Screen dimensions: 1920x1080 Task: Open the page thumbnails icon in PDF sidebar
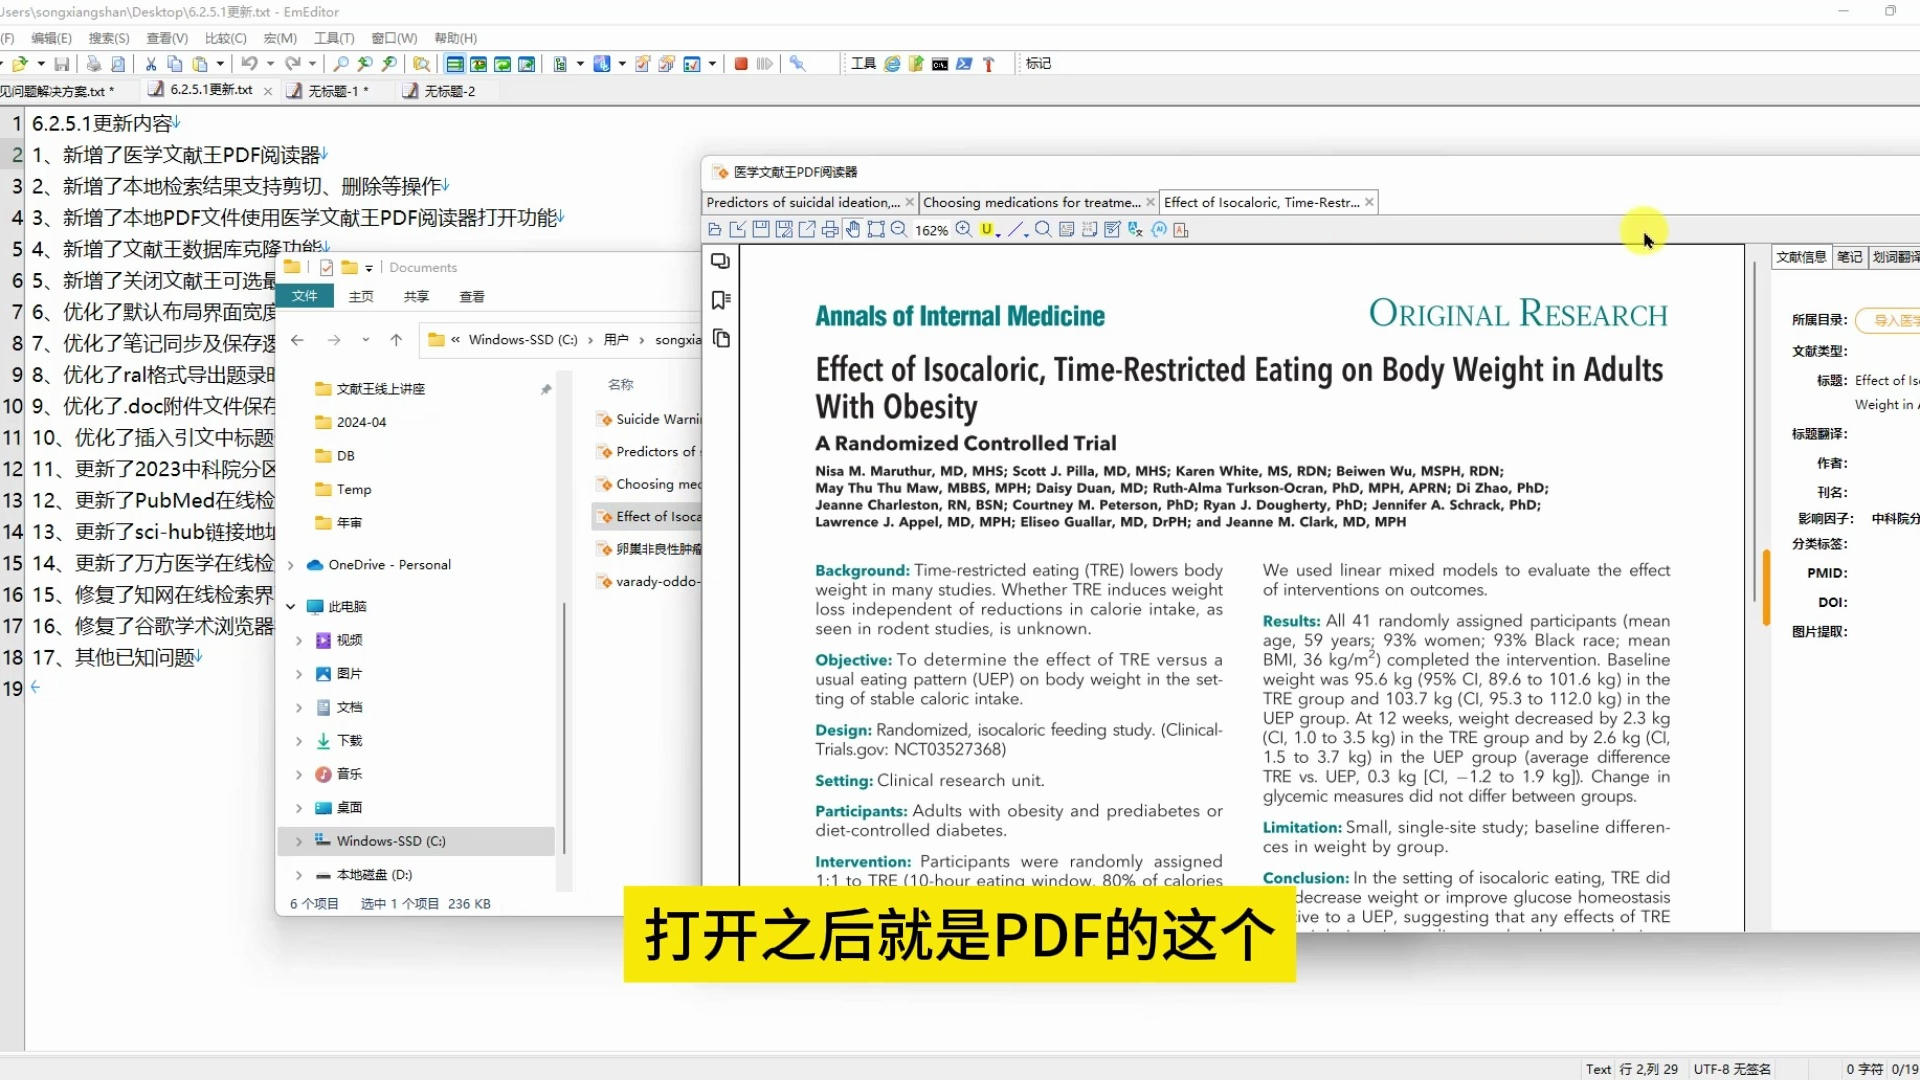click(720, 339)
